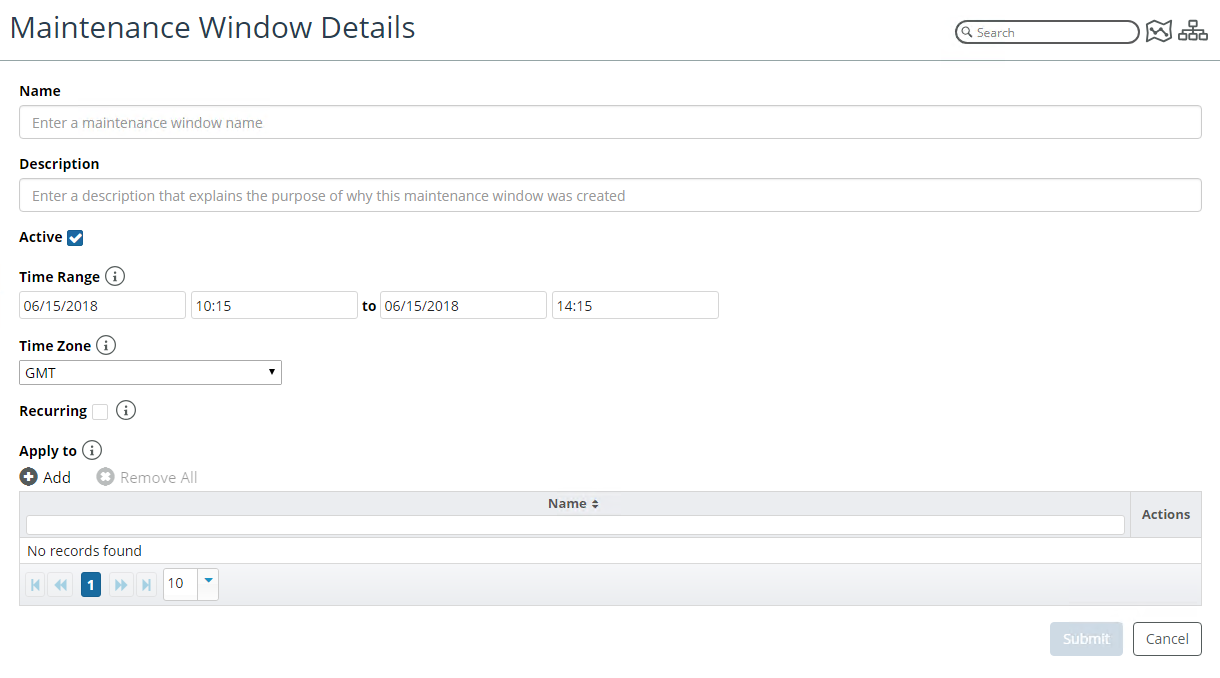Image resolution: width=1220 pixels, height=678 pixels.
Task: Uncheck the Active checkbox
Action: point(75,238)
